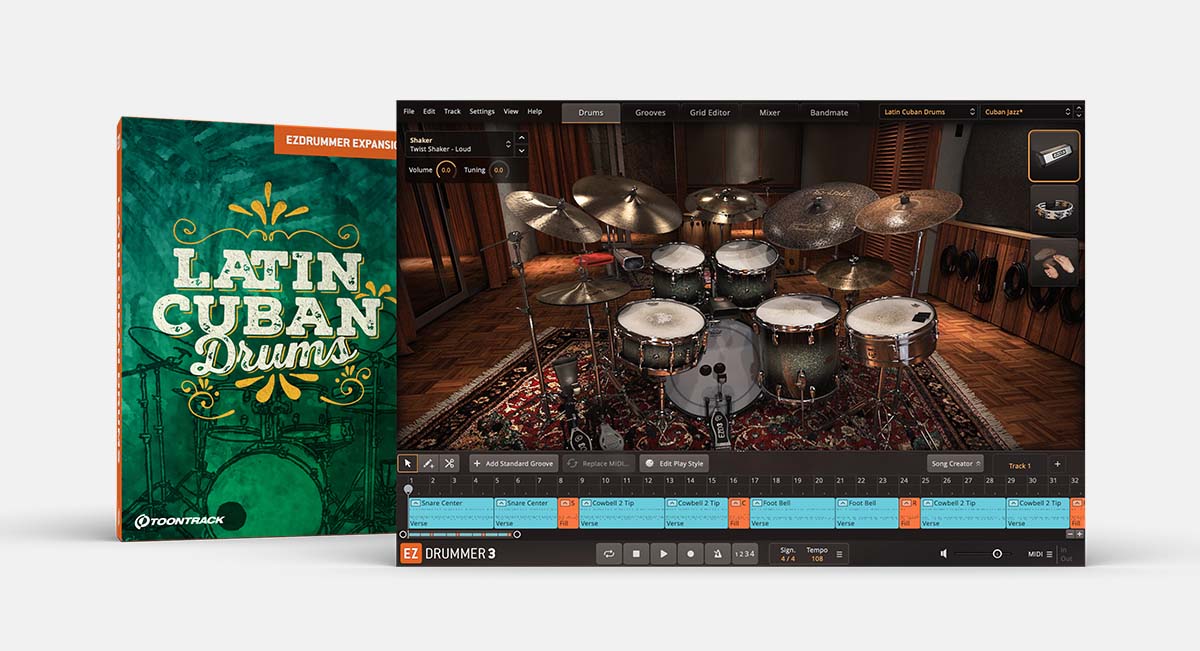Select the hand clap percussion thumbnail
Screen dimensions: 1200x651
[1054, 262]
